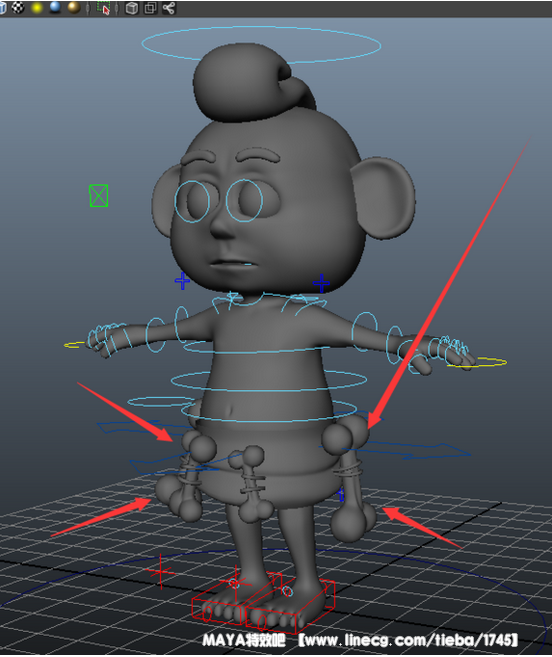Select the wide yellow circle at the outstretched hand
Image resolution: width=552 pixels, height=657 pixels.
(x=478, y=362)
